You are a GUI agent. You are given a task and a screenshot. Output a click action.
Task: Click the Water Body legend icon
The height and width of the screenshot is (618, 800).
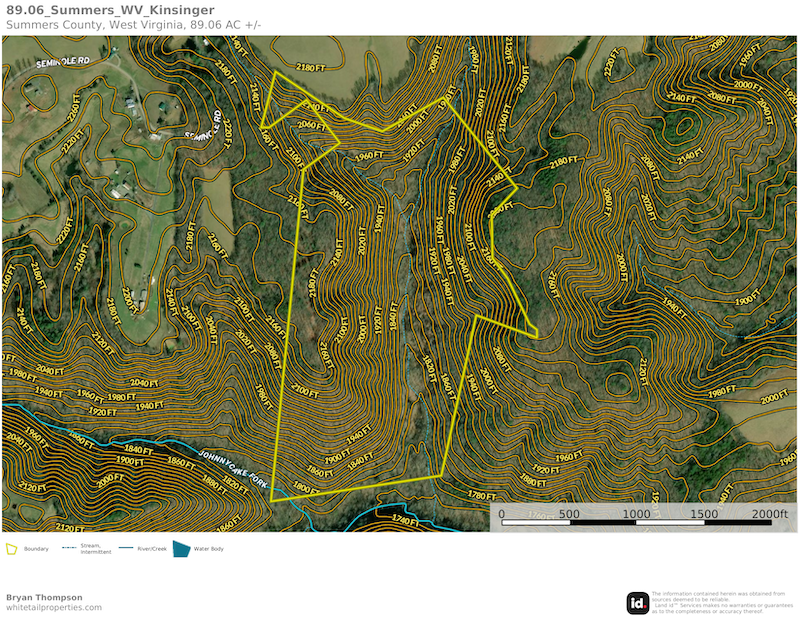[x=181, y=549]
